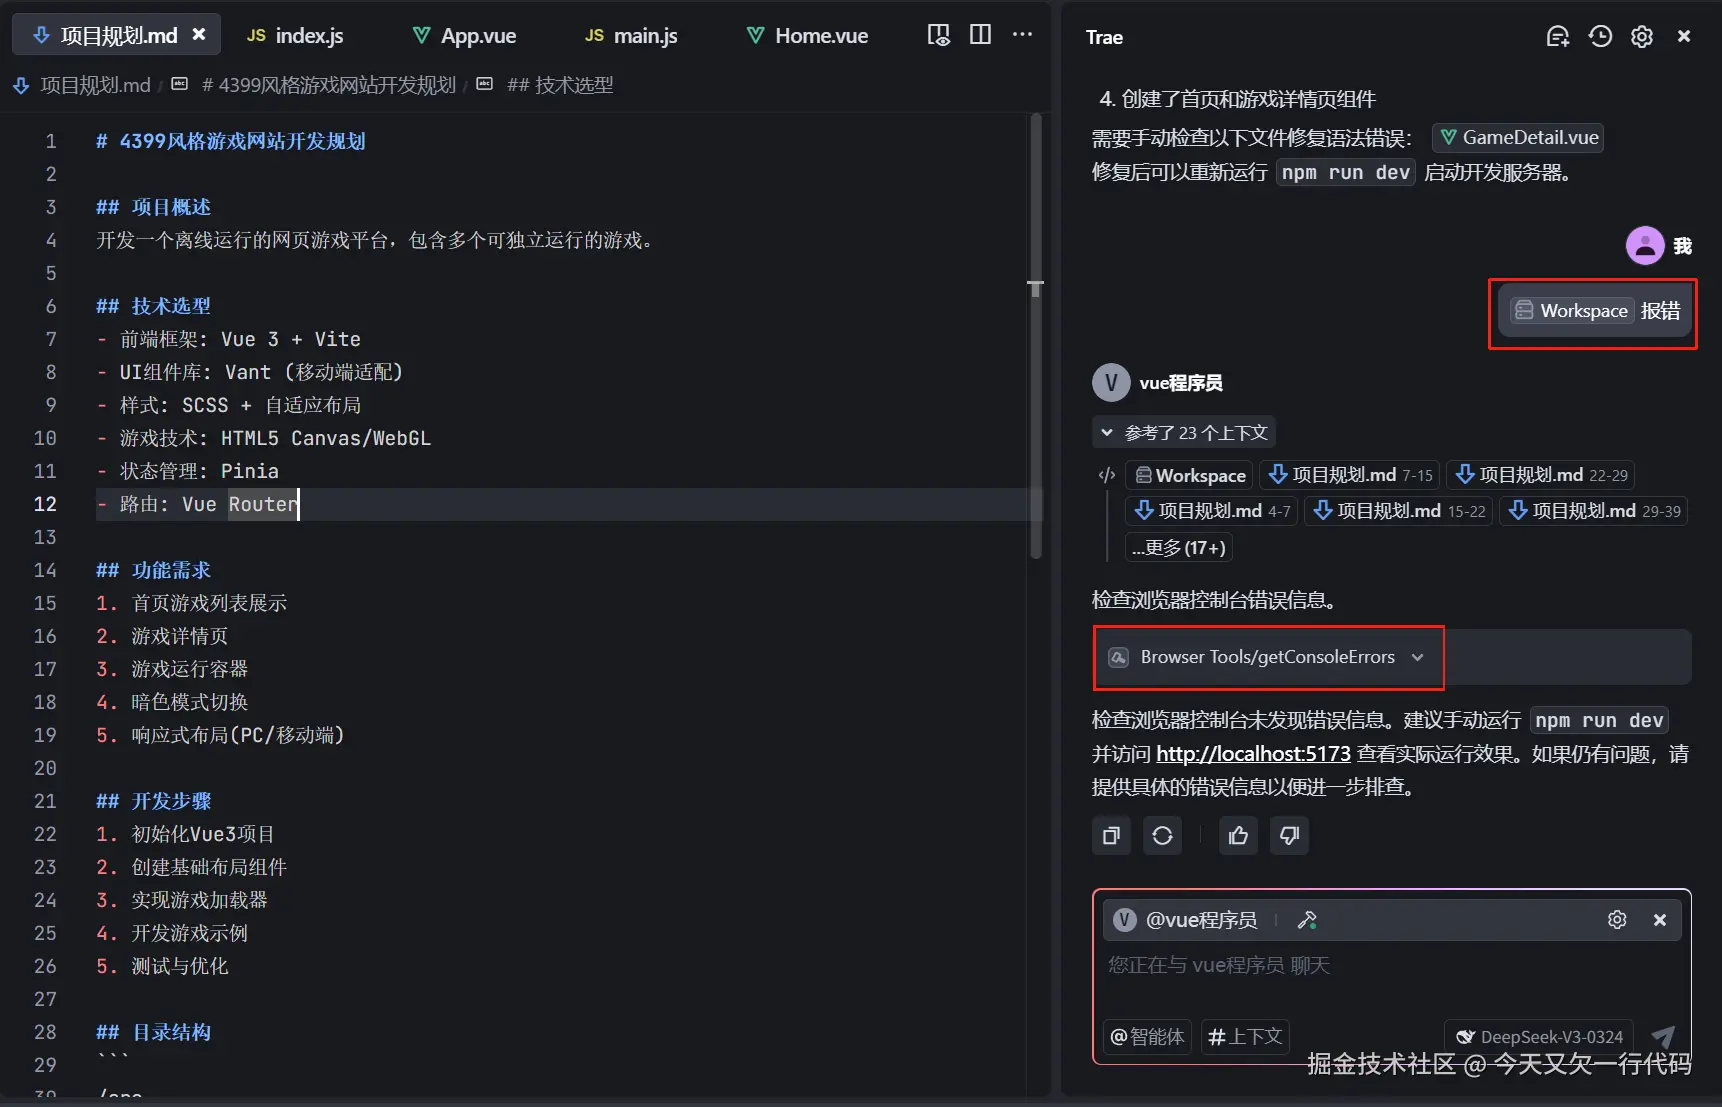Switch to the App.vue tab
This screenshot has width=1722, height=1107.
point(465,35)
